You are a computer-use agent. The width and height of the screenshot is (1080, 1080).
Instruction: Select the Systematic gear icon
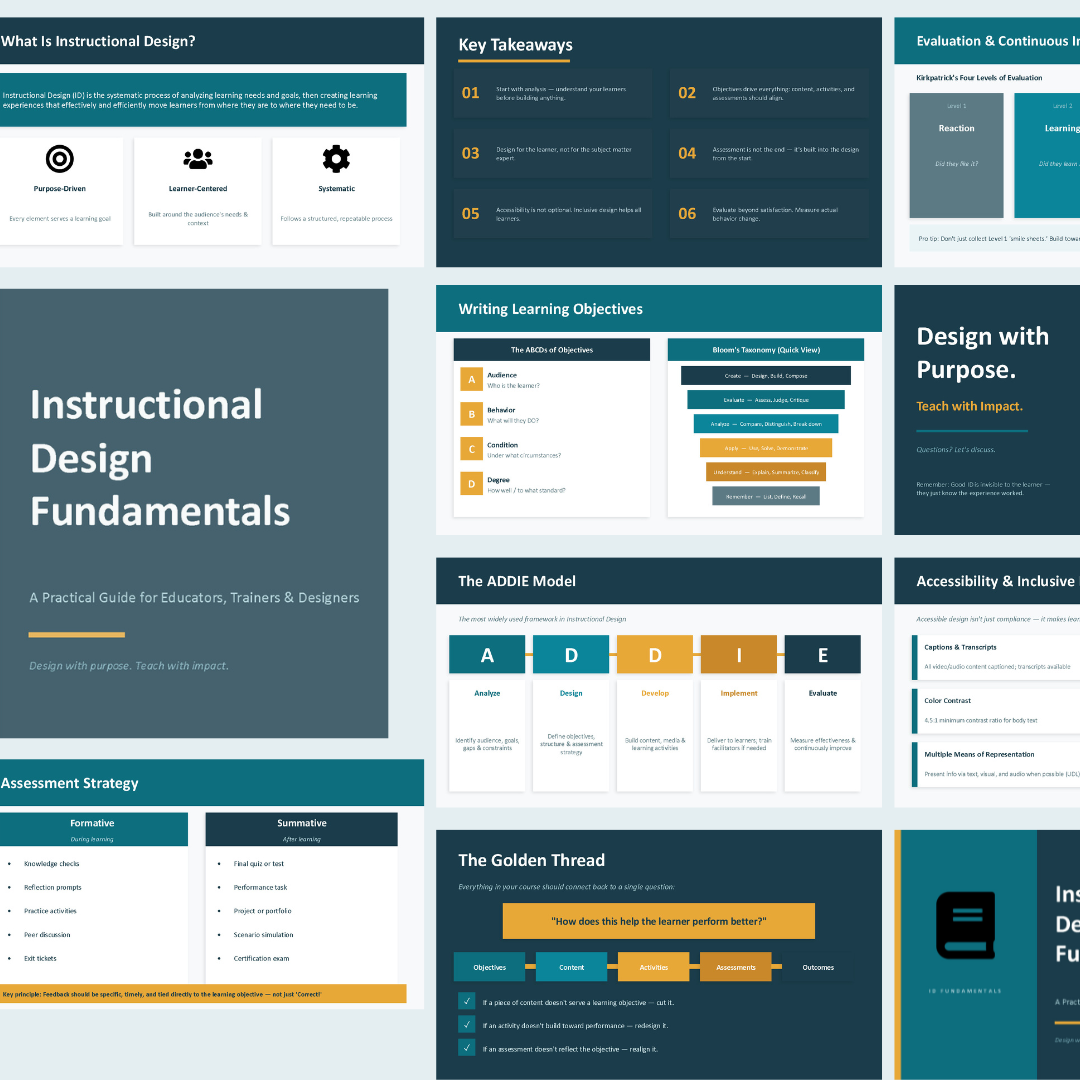tap(336, 158)
